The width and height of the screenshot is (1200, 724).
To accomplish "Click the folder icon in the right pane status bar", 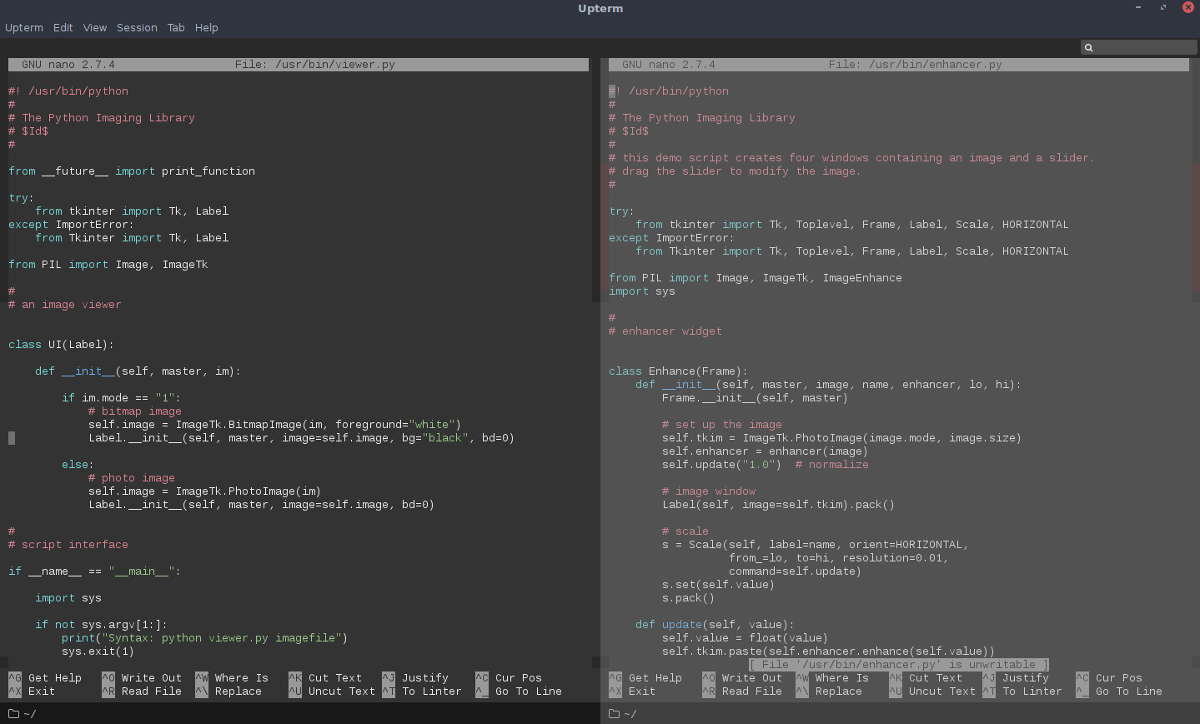I will (613, 714).
